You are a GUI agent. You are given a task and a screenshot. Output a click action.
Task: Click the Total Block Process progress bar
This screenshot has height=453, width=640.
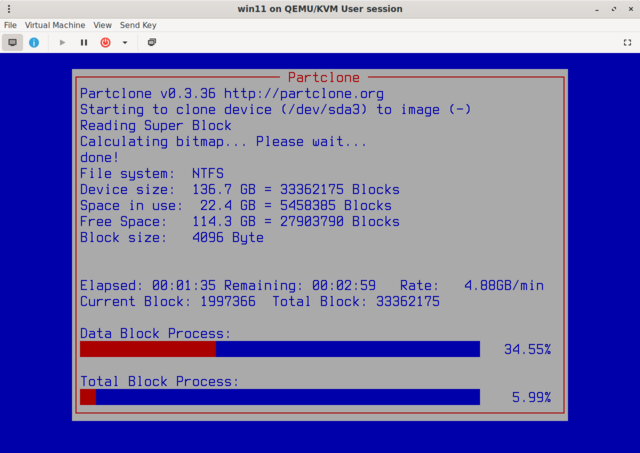click(x=279, y=397)
